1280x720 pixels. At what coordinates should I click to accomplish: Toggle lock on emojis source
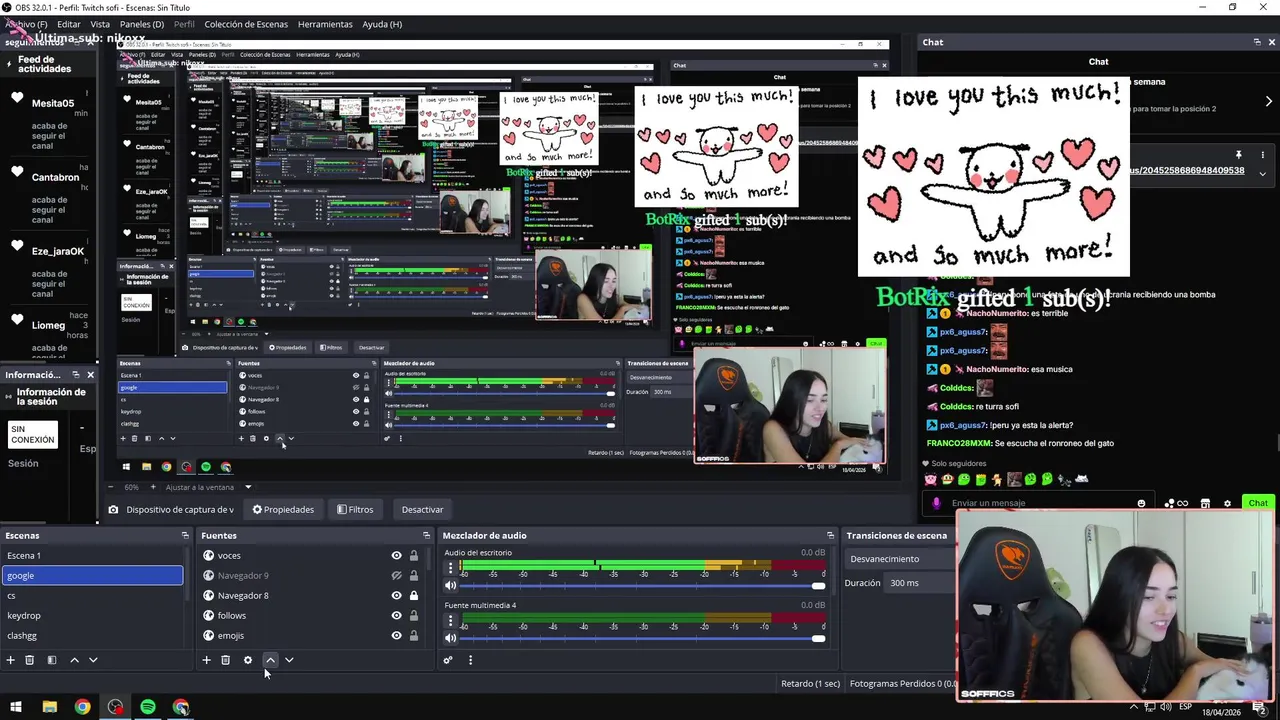click(414, 635)
